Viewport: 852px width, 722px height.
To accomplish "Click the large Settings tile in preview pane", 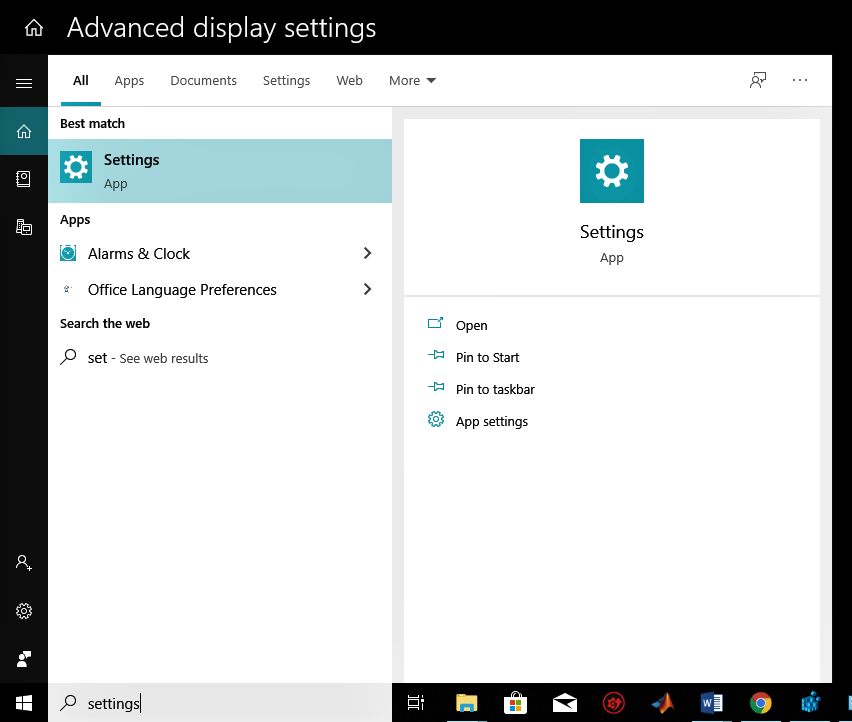I will (612, 171).
